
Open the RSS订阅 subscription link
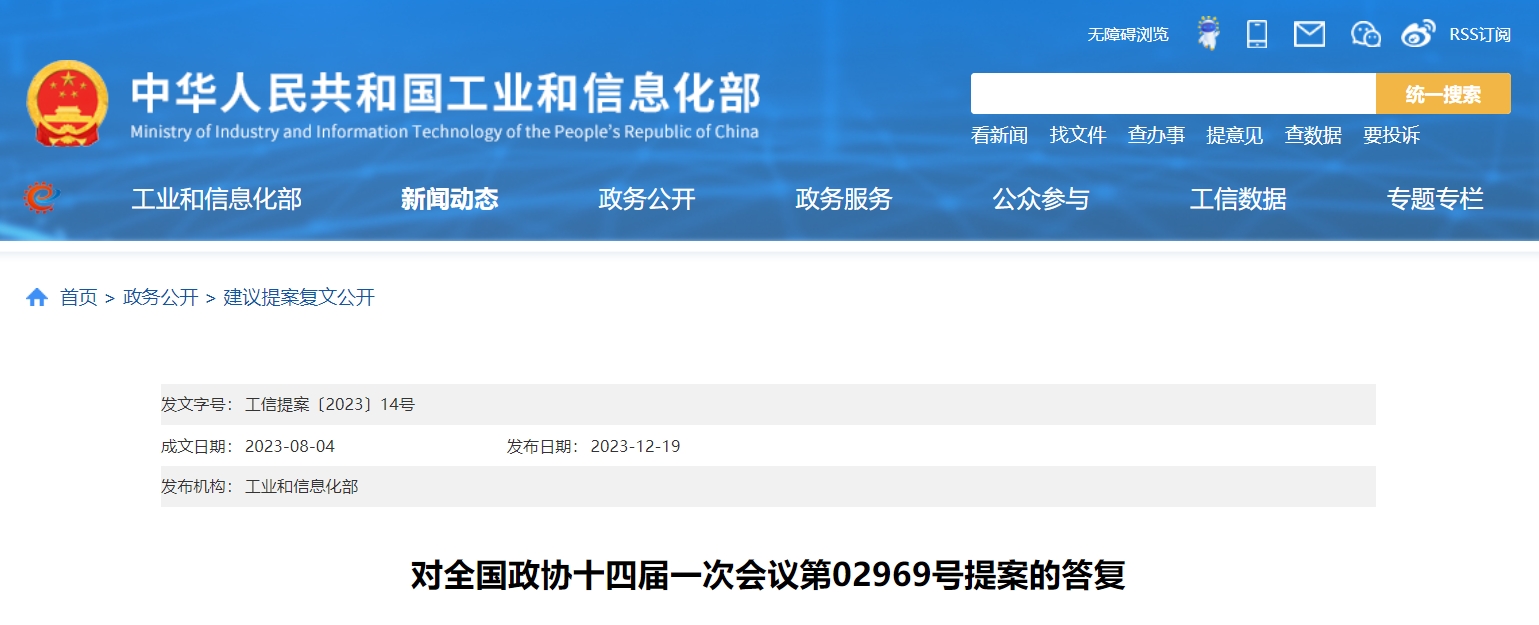[x=1481, y=33]
